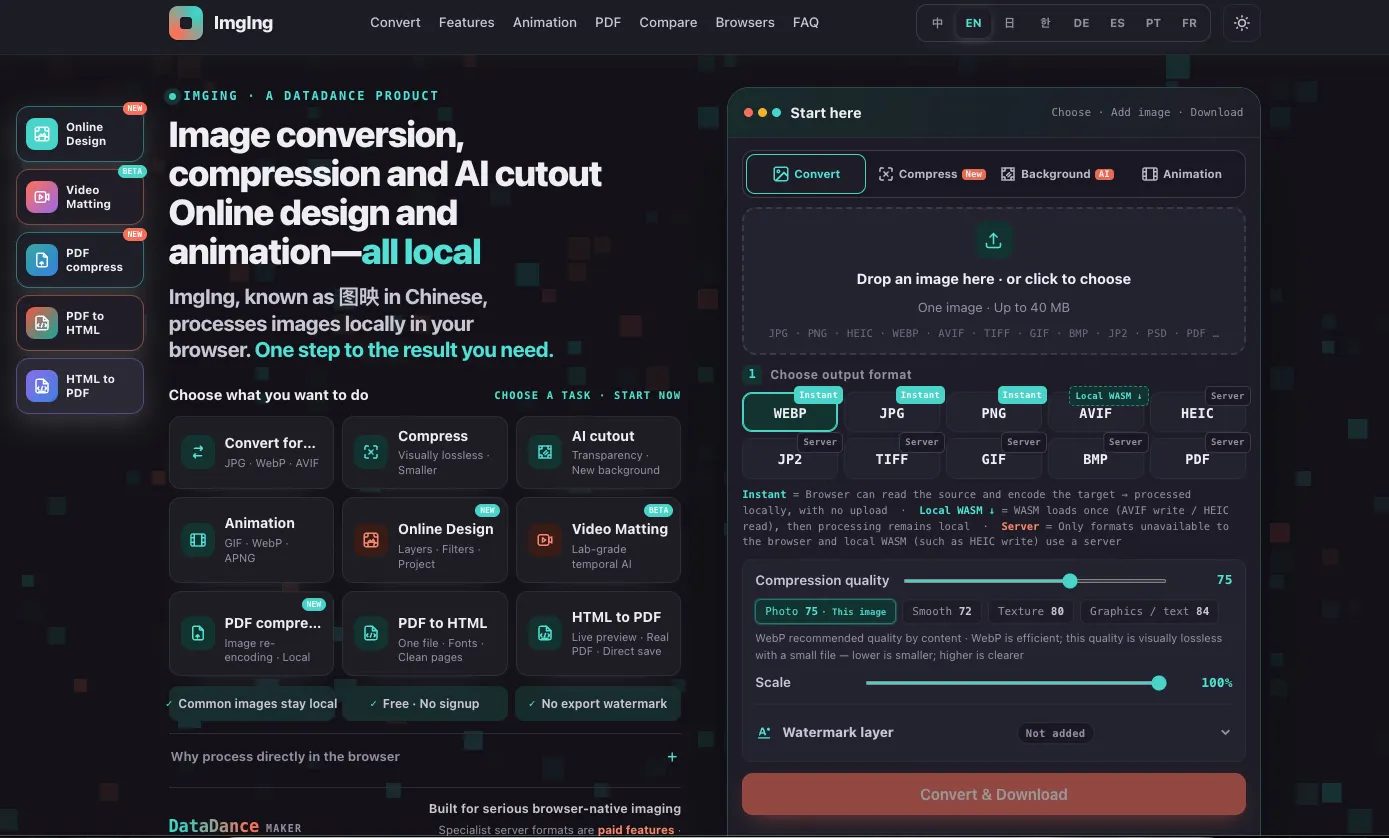This screenshot has height=838, width=1389.
Task: Choose AVIF output format
Action: (1096, 413)
